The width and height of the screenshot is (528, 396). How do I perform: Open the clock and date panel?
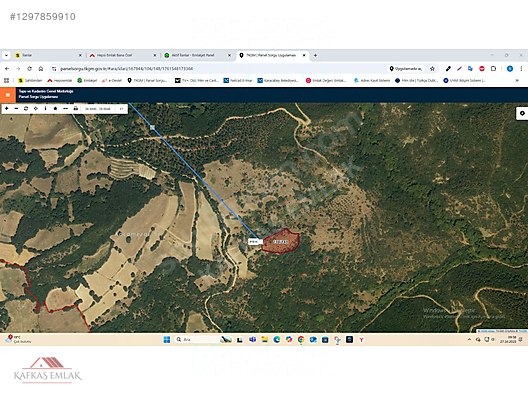[x=507, y=339]
